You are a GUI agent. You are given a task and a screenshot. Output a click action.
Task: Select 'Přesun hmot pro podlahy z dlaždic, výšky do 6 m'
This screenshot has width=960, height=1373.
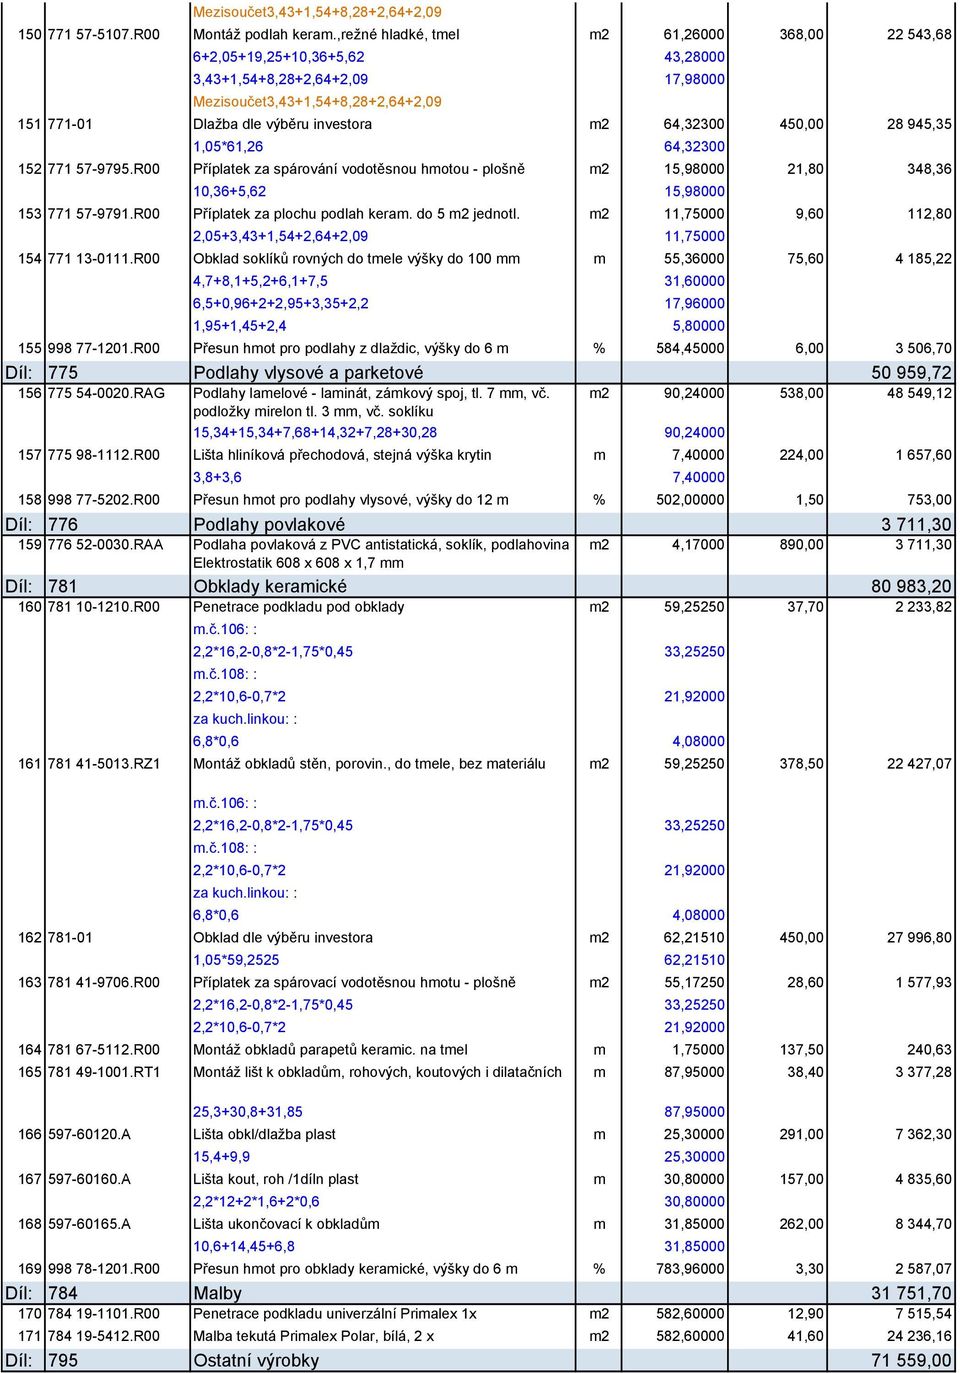[351, 348]
